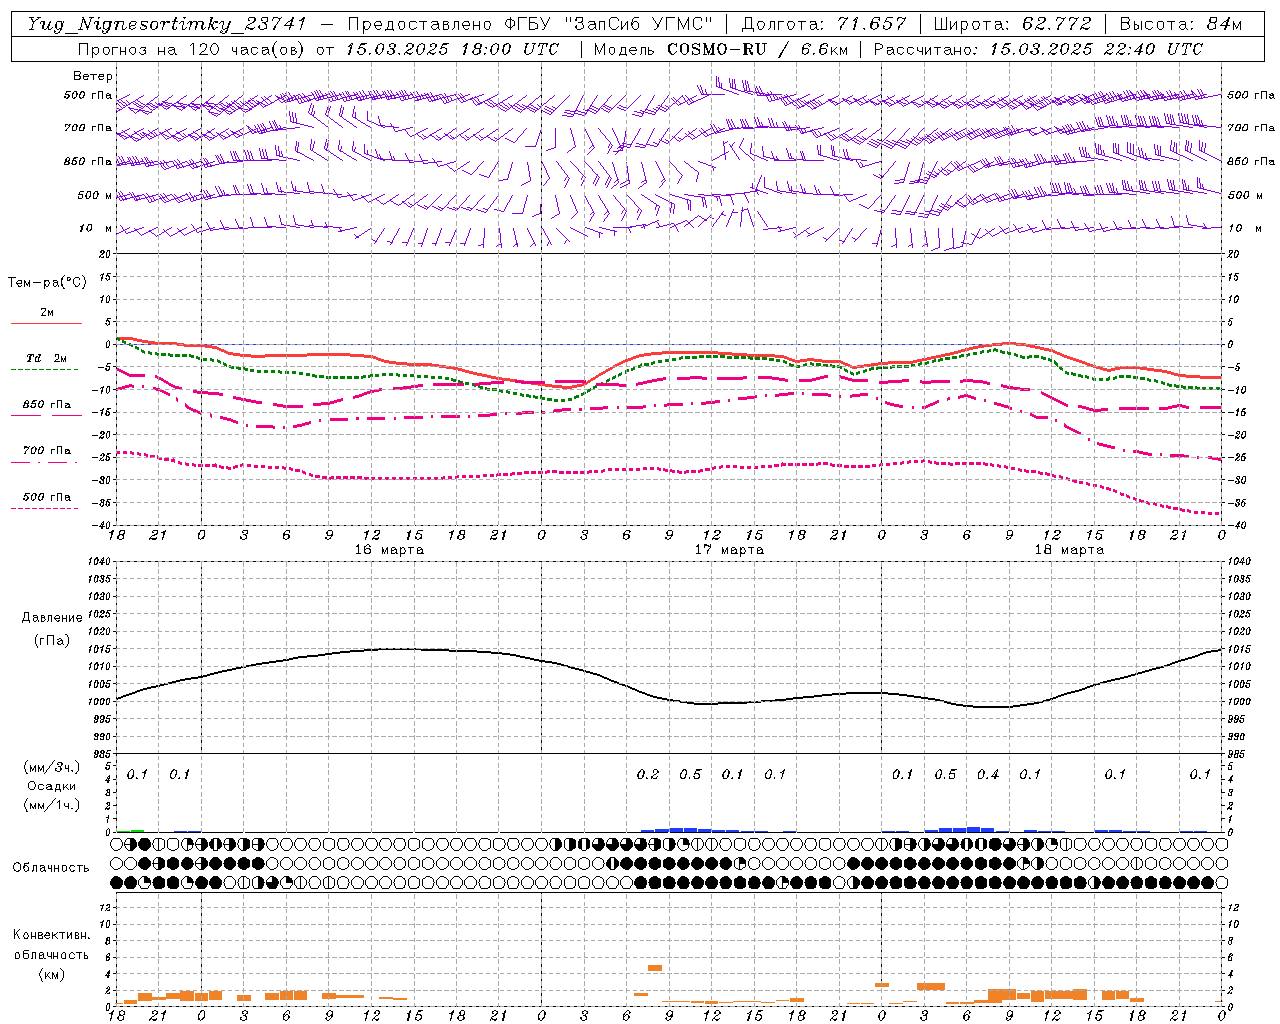This screenshot has width=1280, height=1024.
Task: Click the Облачность cloud cover label
Action: (51, 867)
